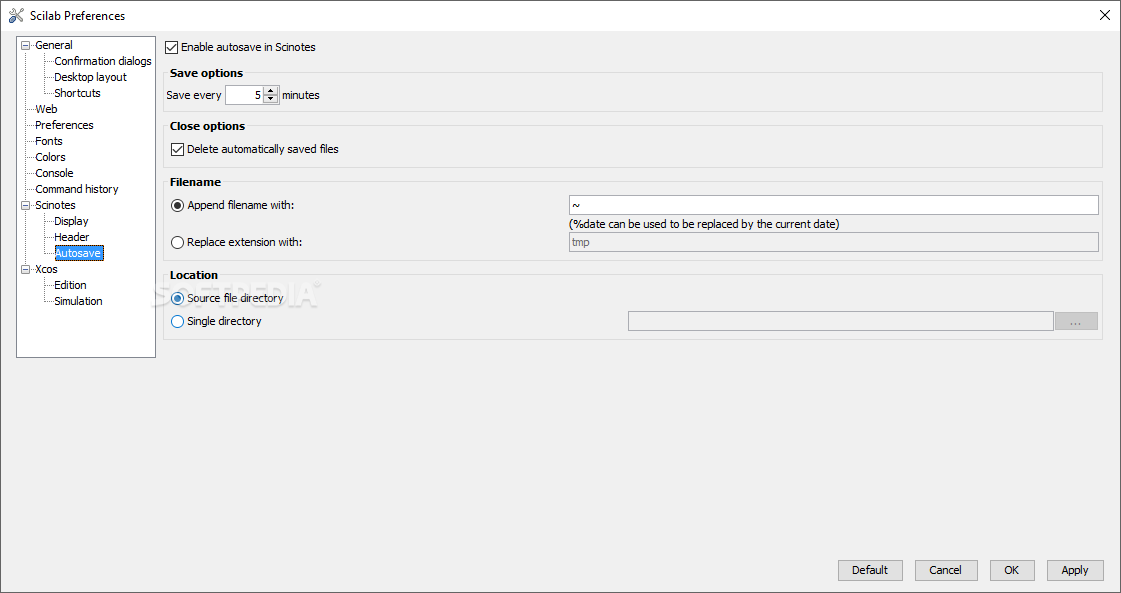
Task: Open Xcos Simulation settings
Action: tap(78, 301)
